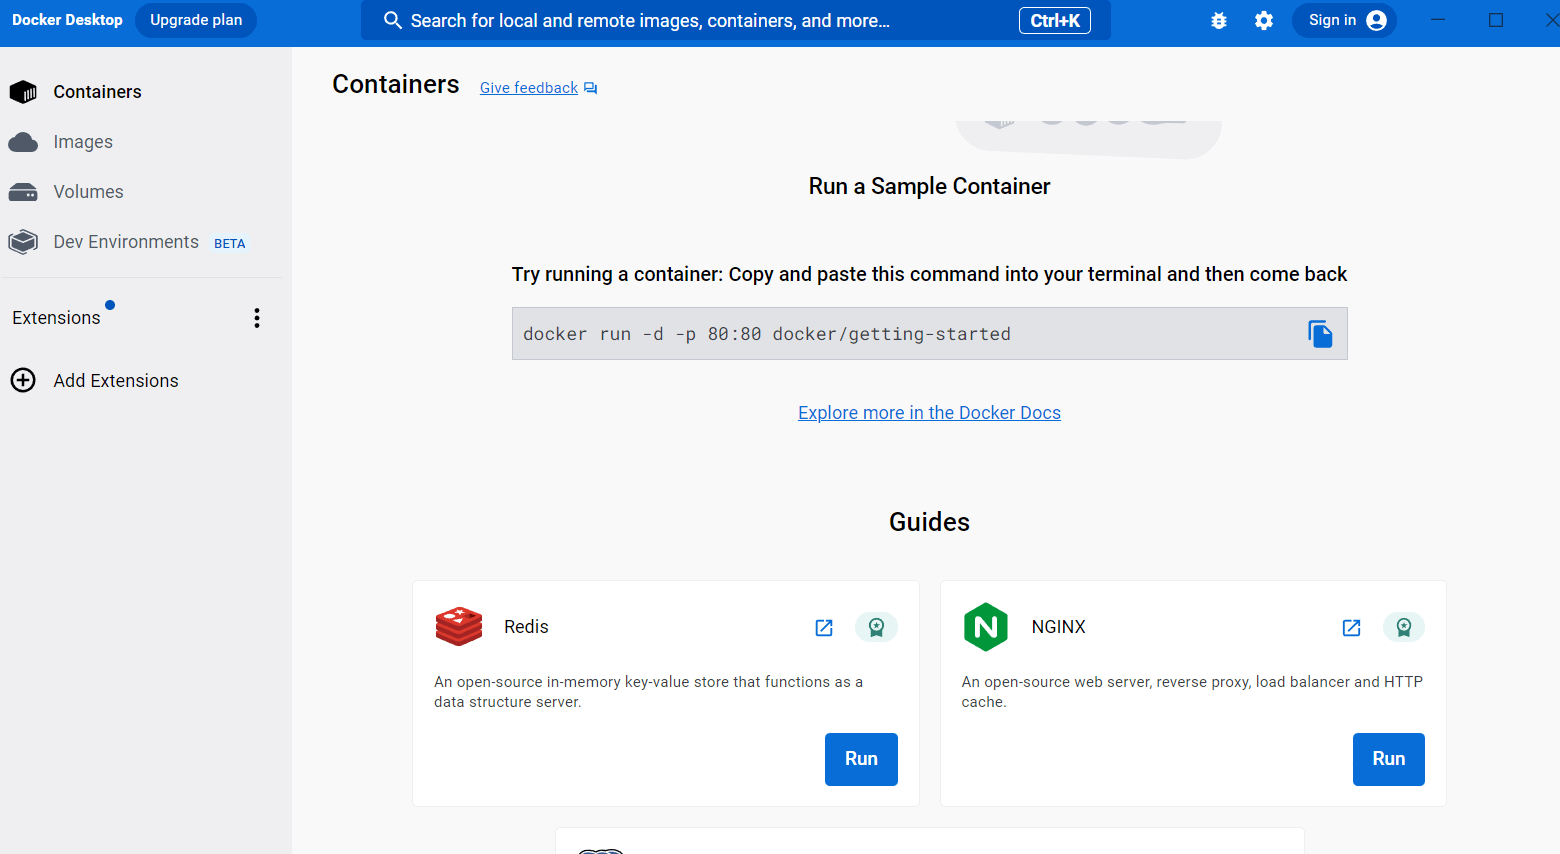Open the Extensions three-dot menu
1560x854 pixels.
tap(257, 318)
